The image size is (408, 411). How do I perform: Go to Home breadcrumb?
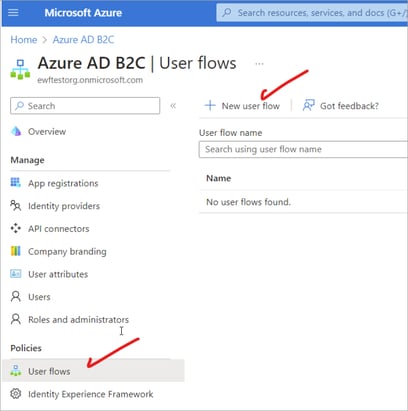pyautogui.click(x=24, y=40)
